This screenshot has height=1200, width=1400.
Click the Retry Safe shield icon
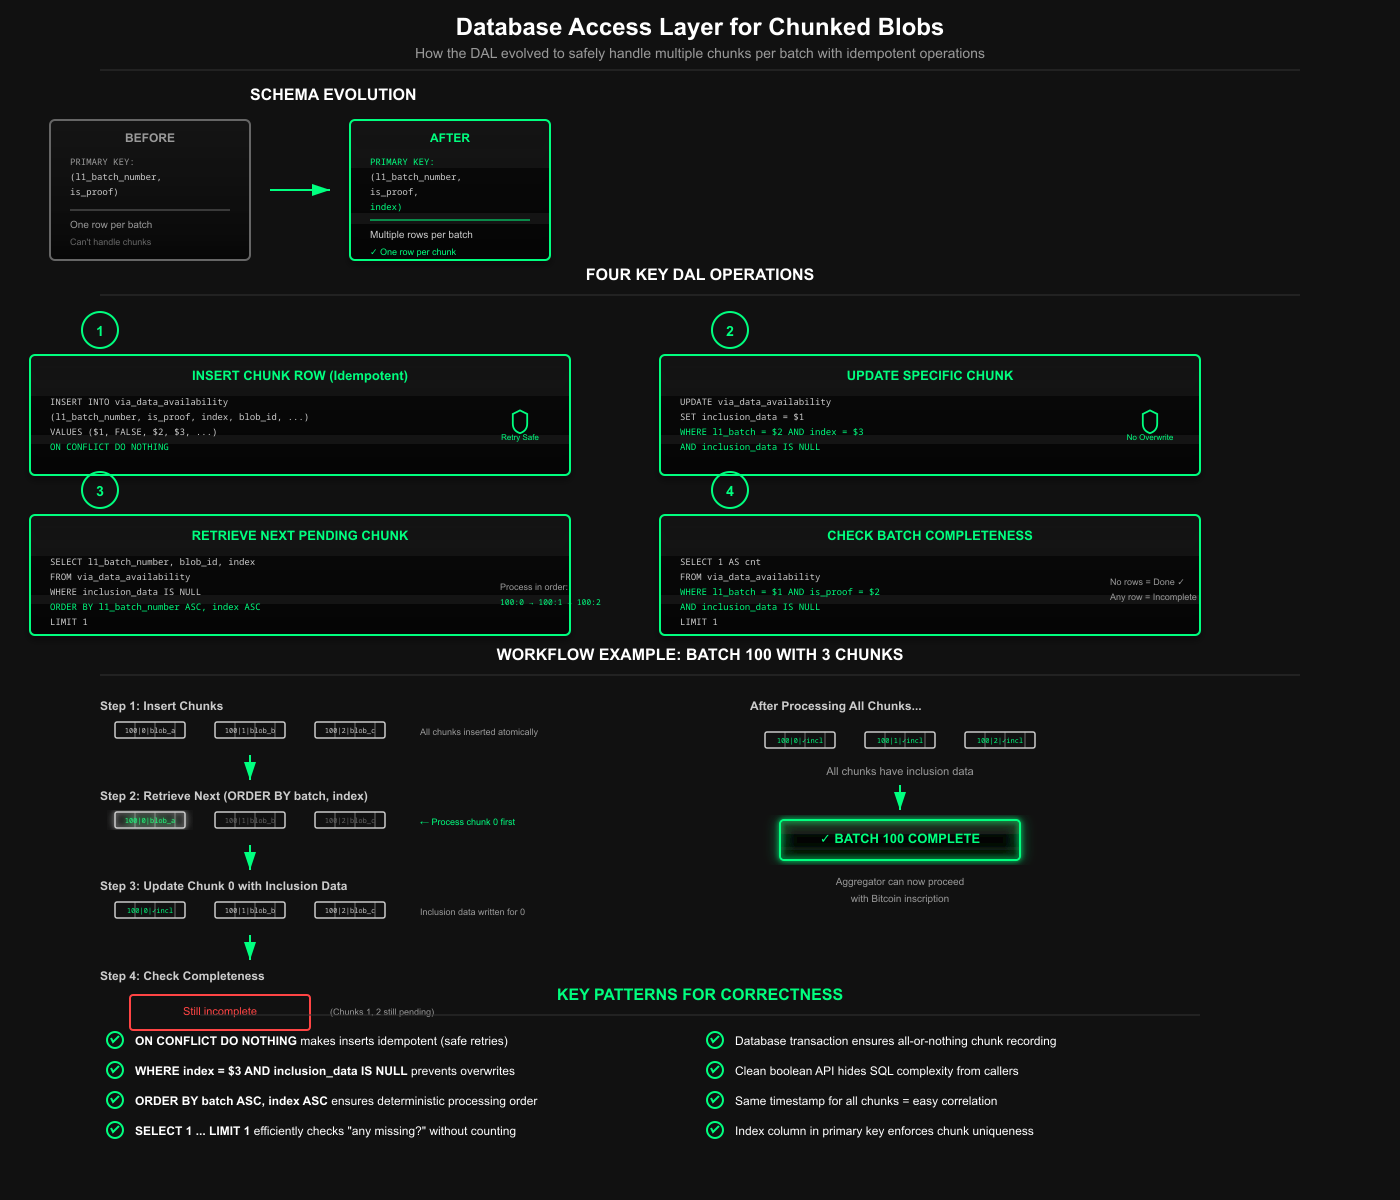520,421
